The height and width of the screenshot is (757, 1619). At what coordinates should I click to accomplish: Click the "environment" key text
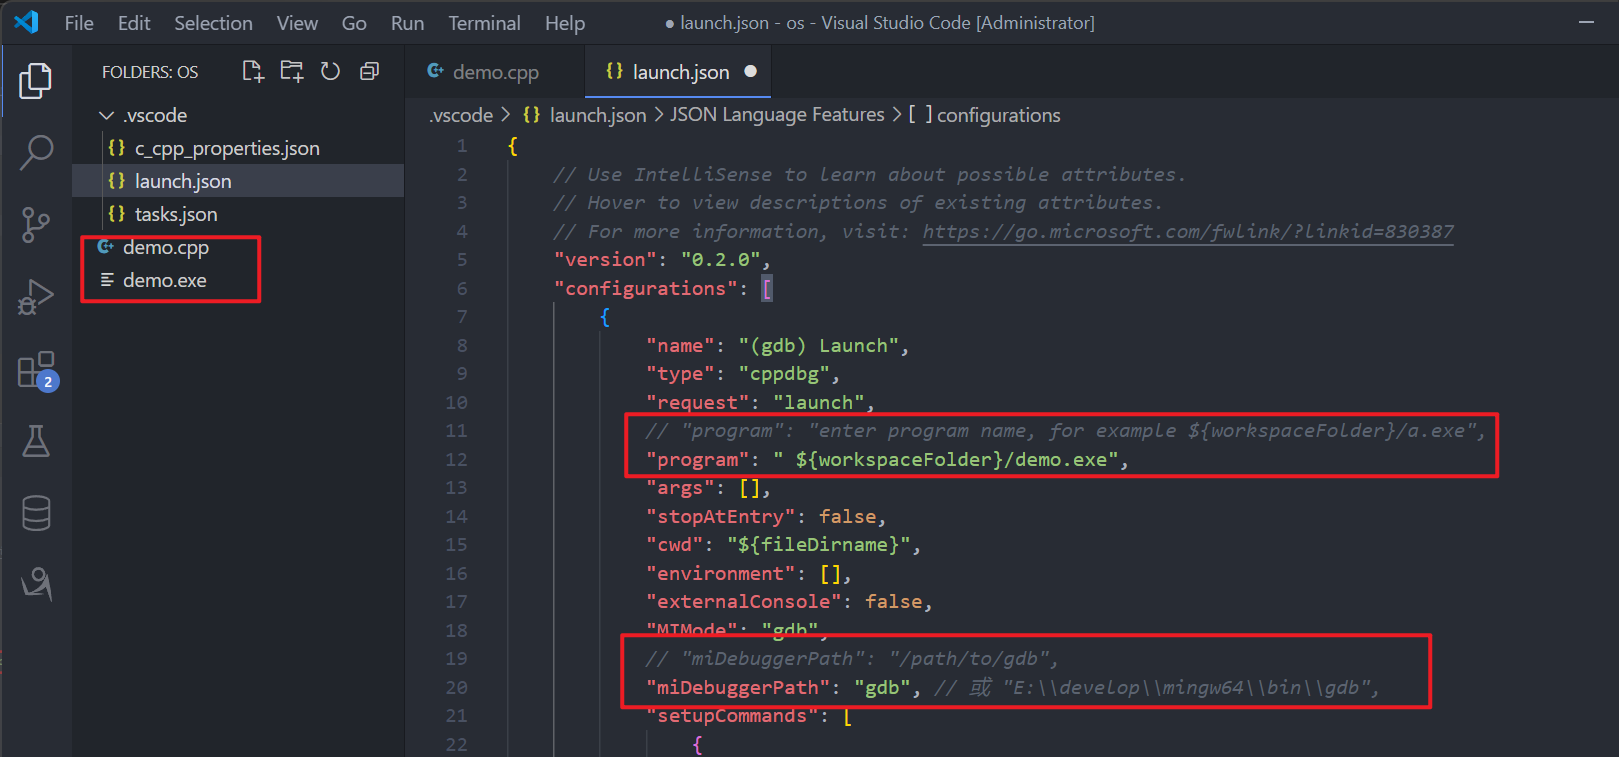pyautogui.click(x=720, y=573)
